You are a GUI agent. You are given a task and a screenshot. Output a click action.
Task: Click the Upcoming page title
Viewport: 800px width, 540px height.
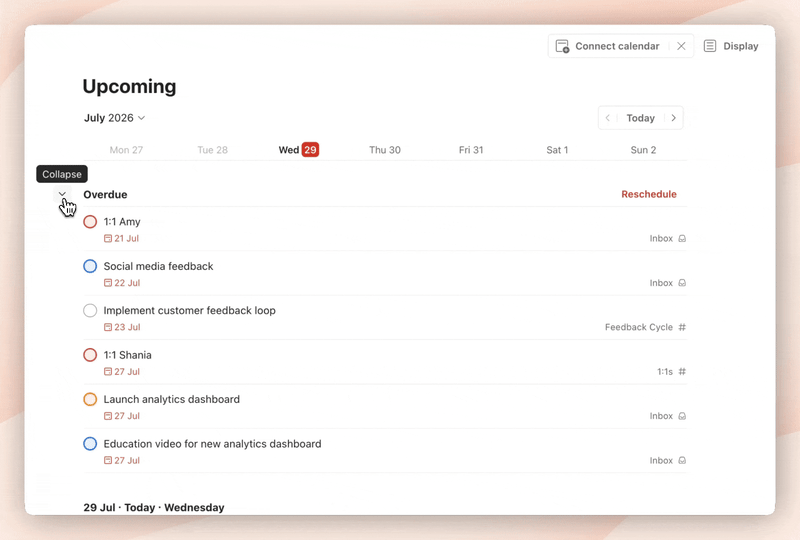tap(130, 86)
